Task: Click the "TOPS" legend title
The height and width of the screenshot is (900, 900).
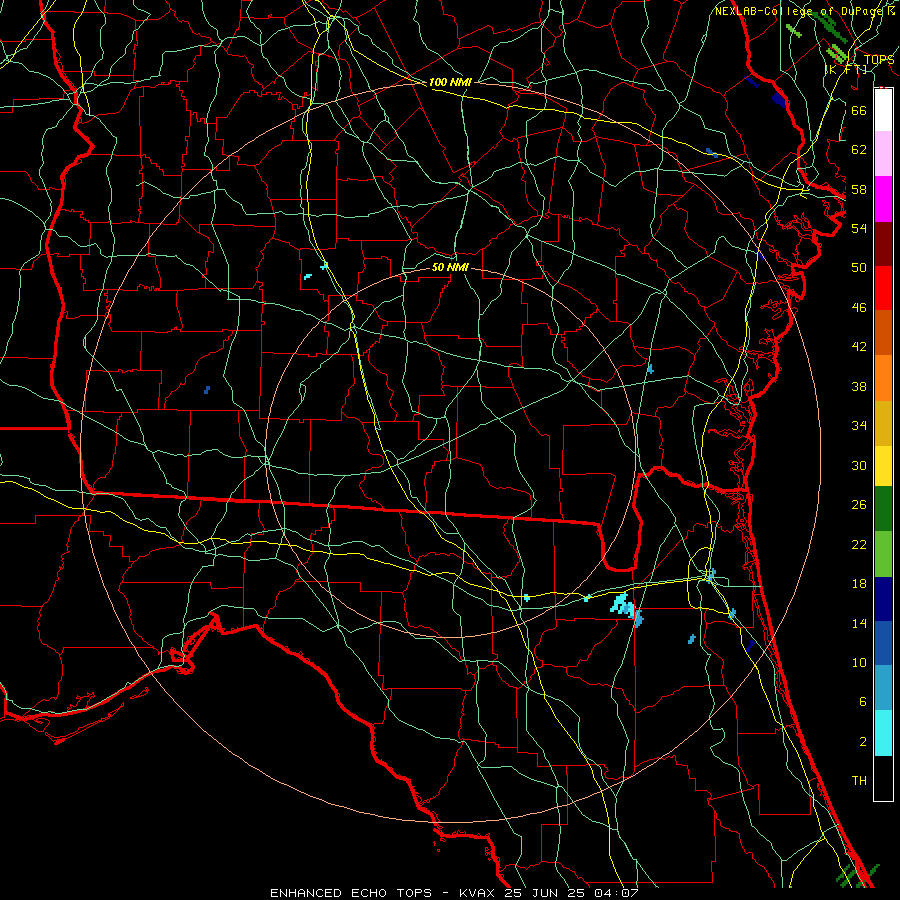Action: pos(879,59)
